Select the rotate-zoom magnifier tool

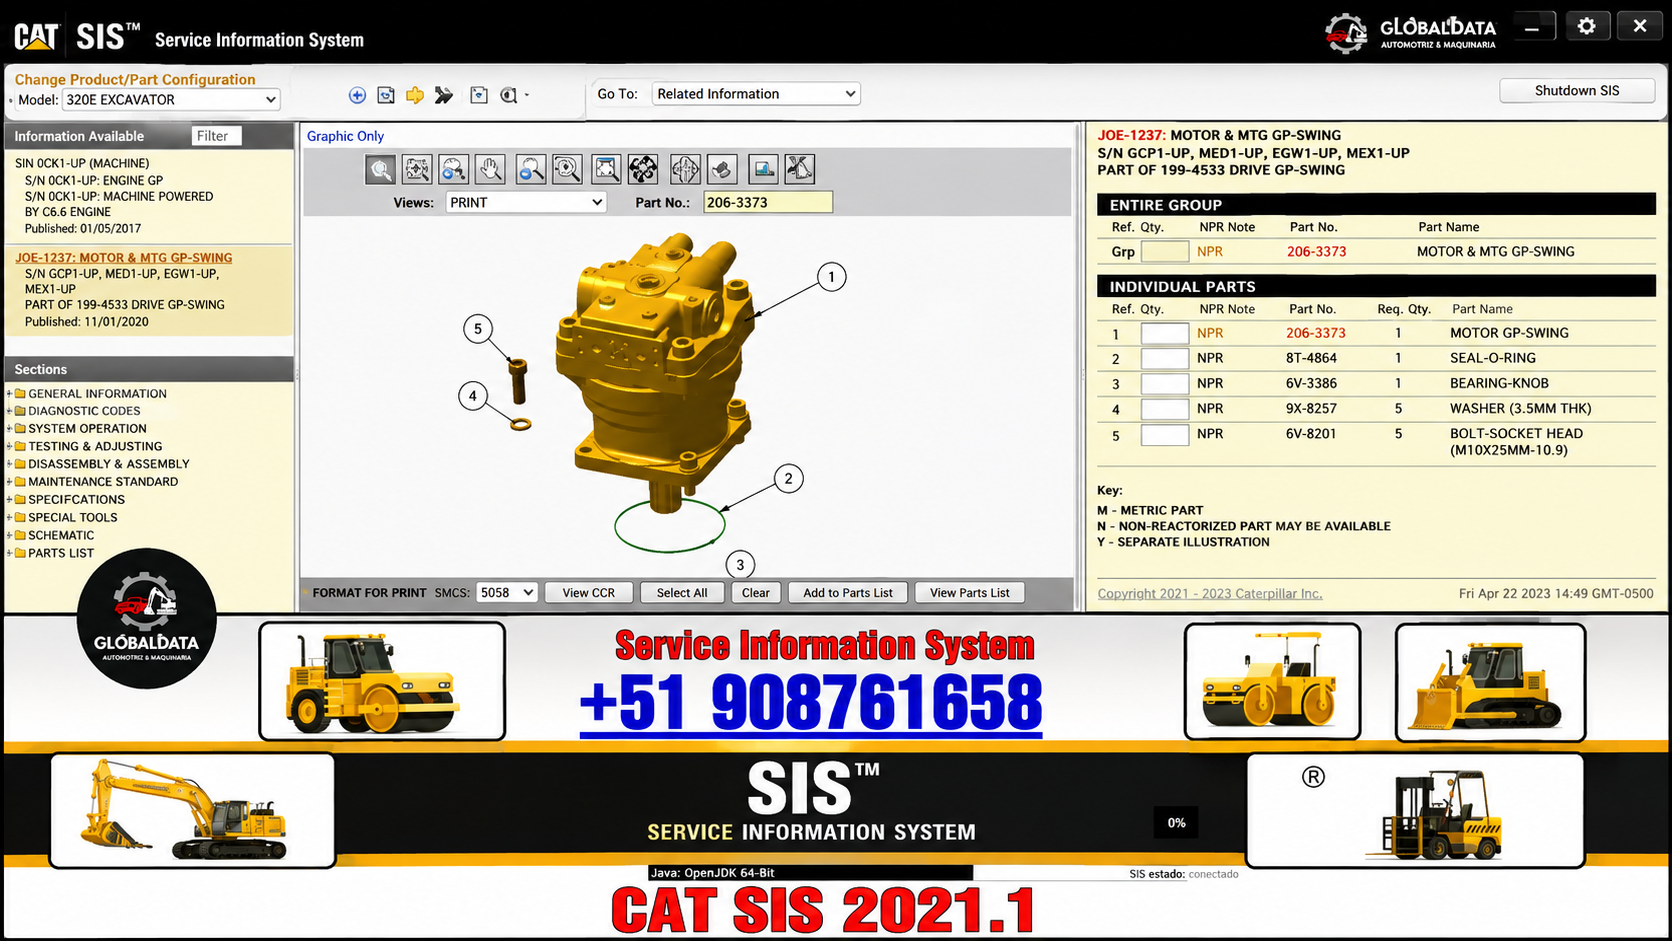[567, 170]
